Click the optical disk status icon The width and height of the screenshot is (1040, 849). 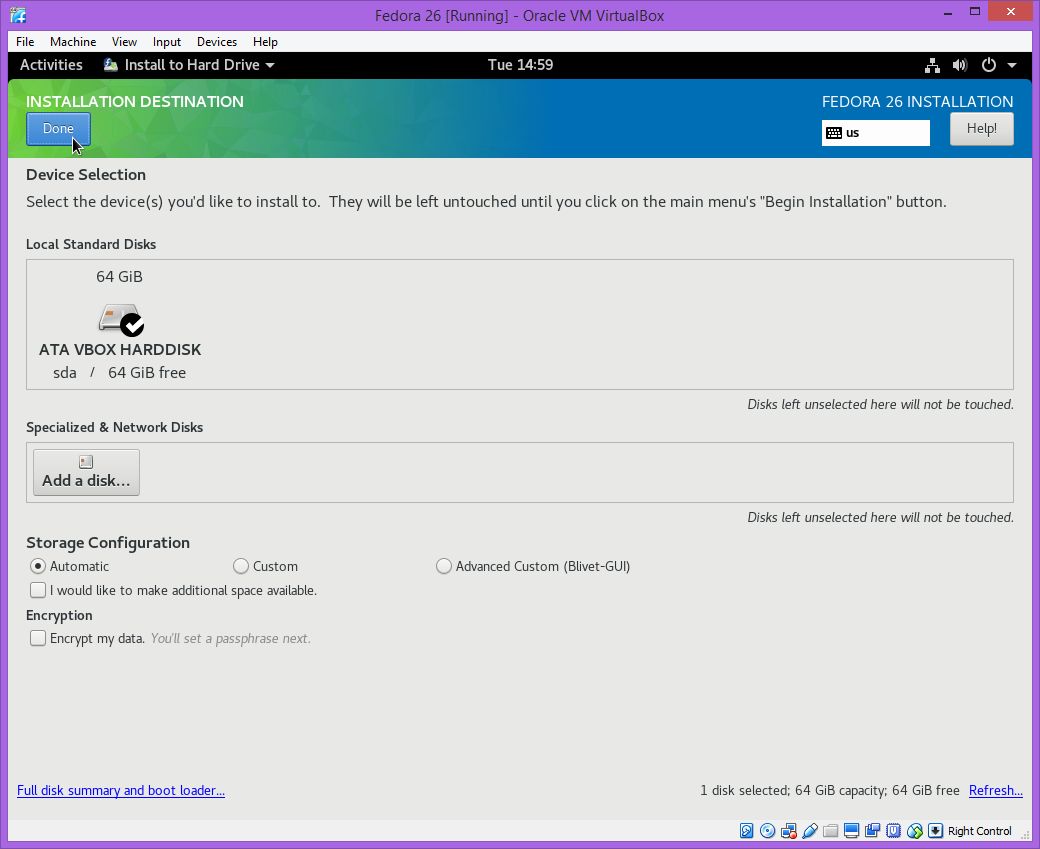(x=767, y=830)
